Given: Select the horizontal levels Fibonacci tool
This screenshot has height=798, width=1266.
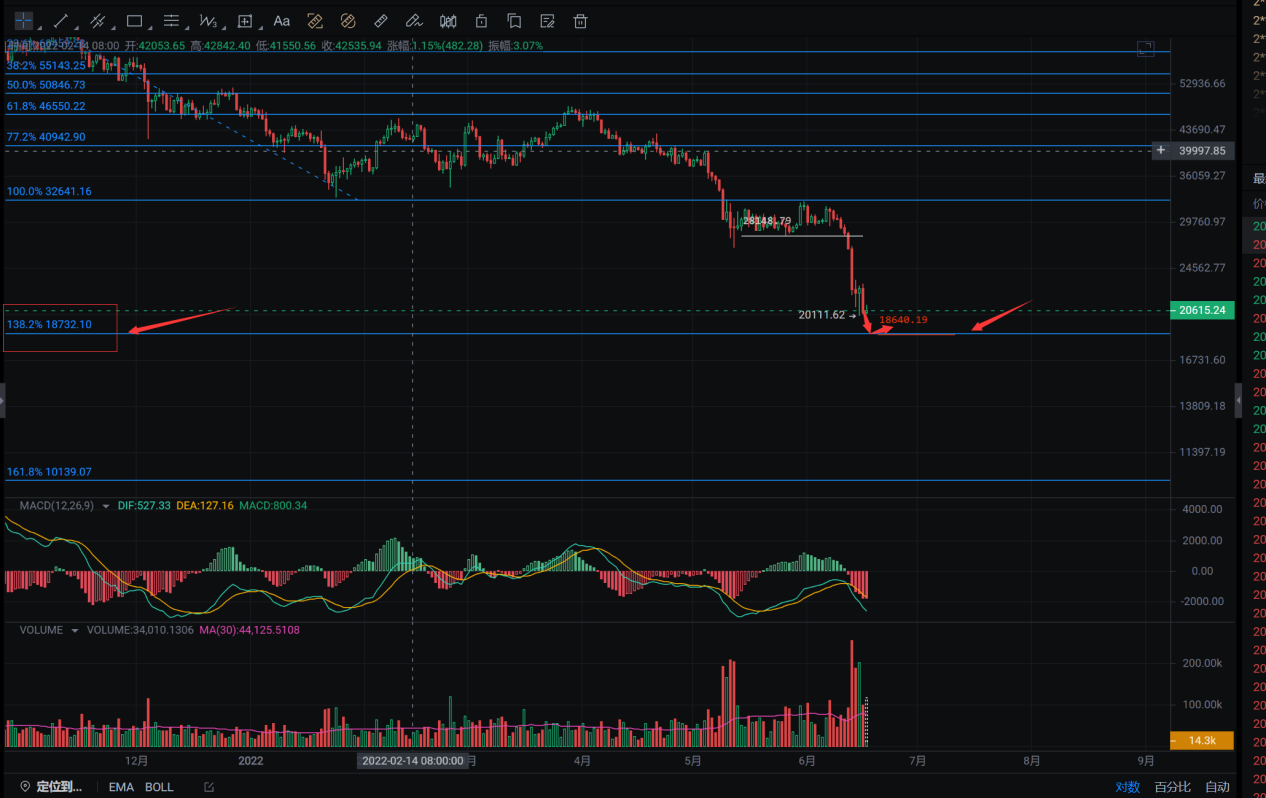Looking at the screenshot, I should [x=171, y=20].
